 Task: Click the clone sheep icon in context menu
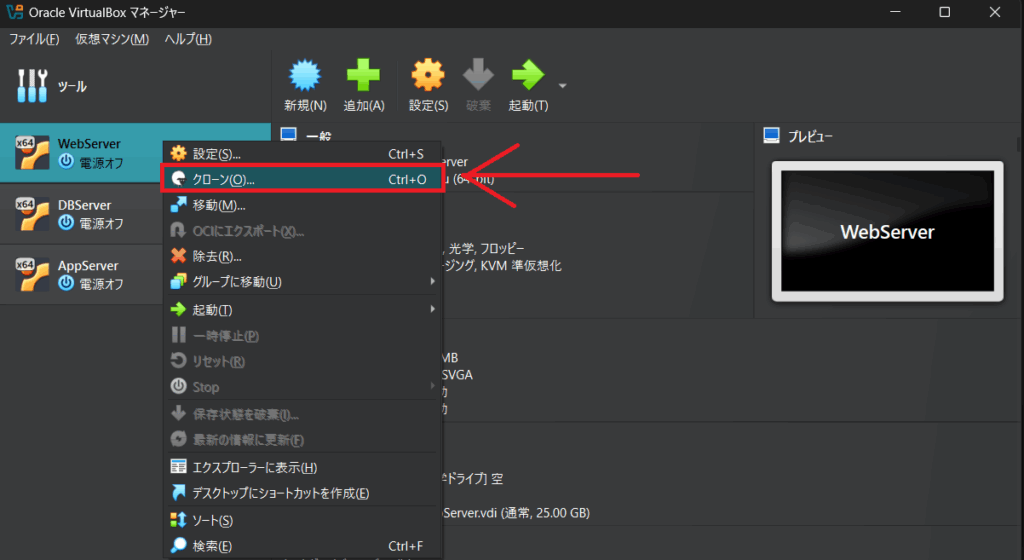click(x=178, y=179)
